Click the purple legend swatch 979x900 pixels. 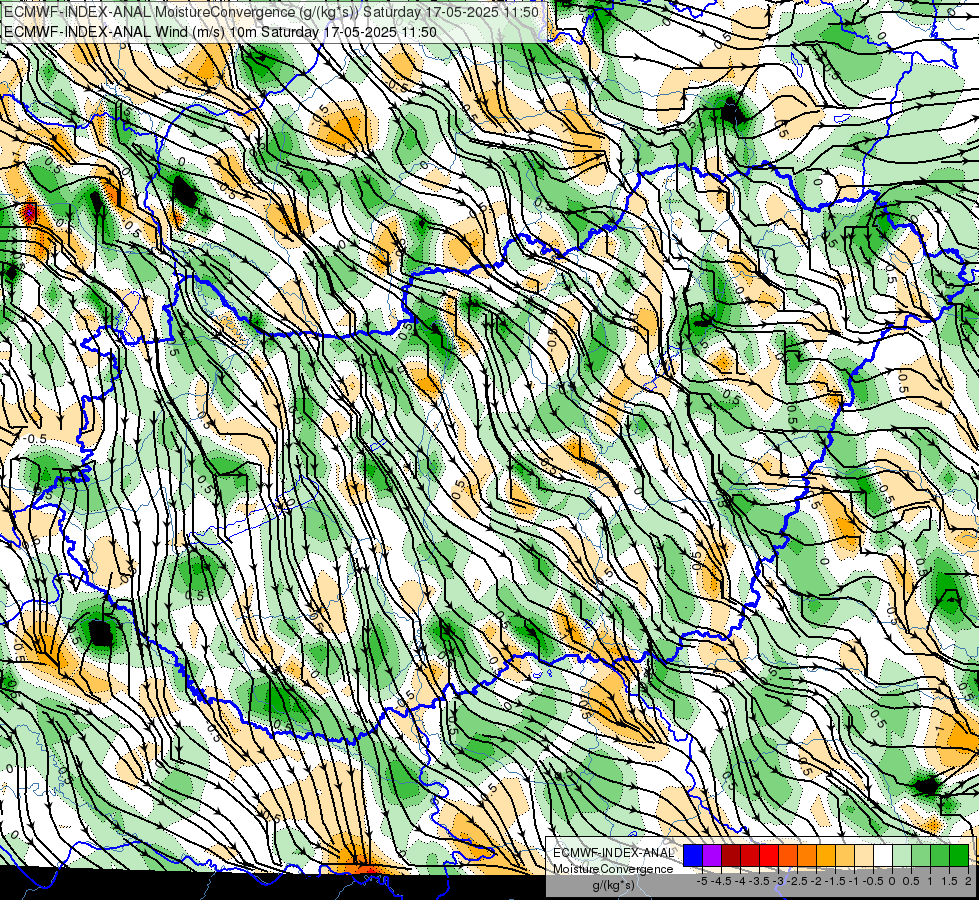click(x=712, y=856)
